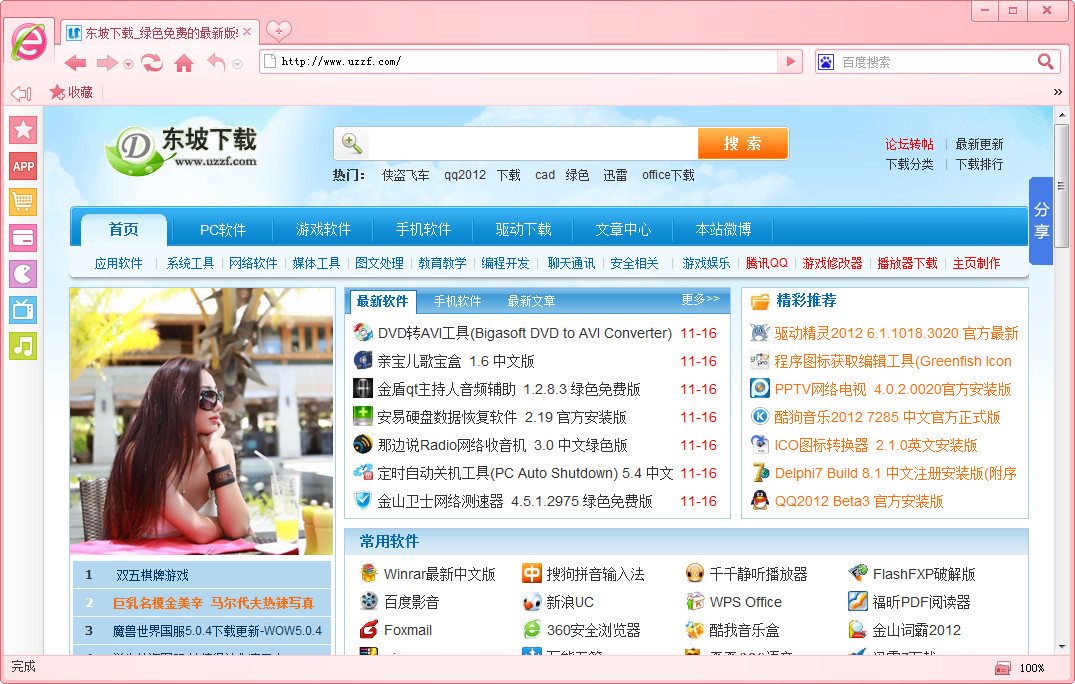Click the 东坡下载 site logo
This screenshot has width=1075, height=684.
(181, 149)
